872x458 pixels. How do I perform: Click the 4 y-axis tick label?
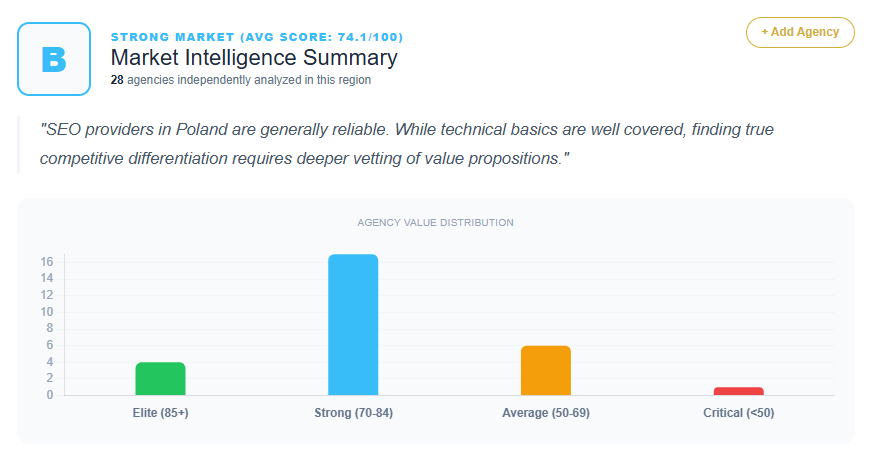pos(50,362)
